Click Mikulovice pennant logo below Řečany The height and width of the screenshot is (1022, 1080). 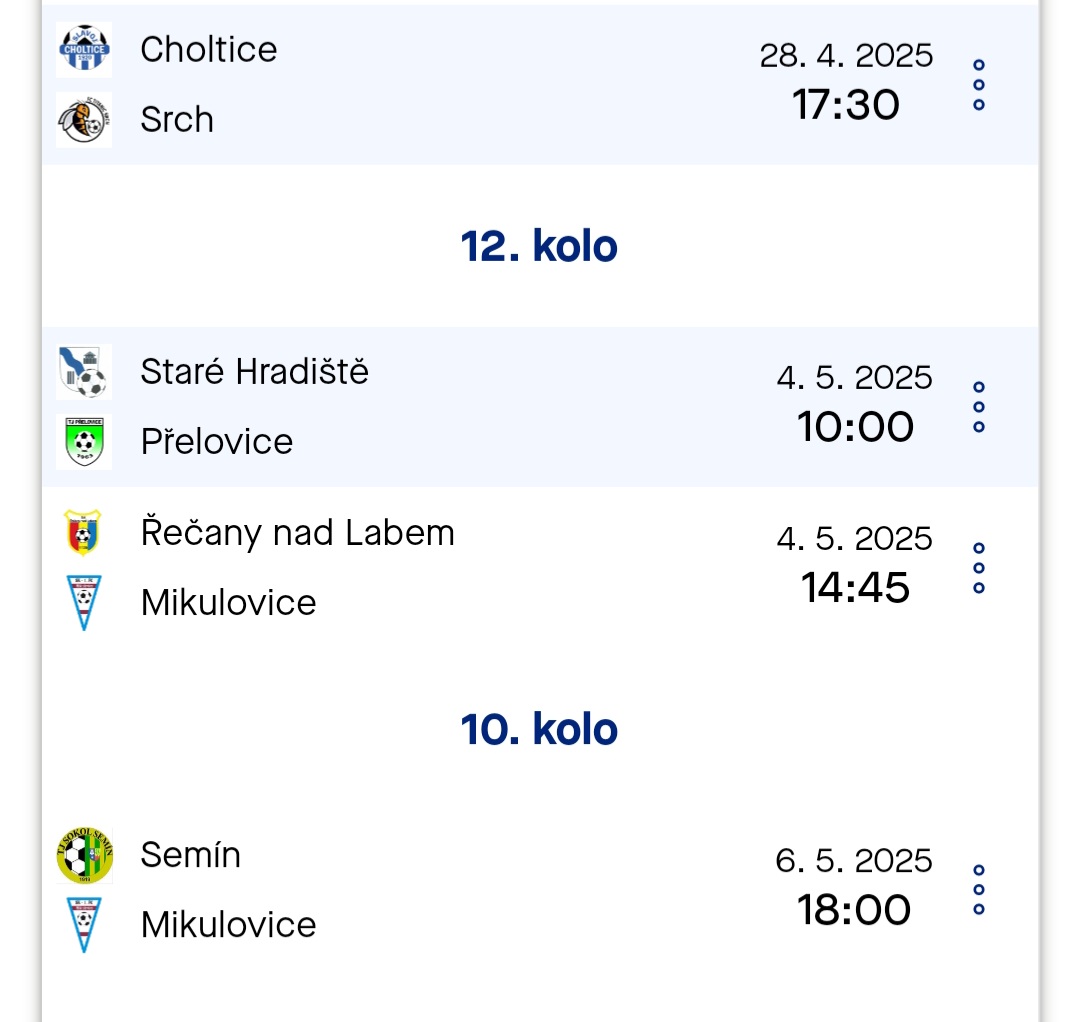pyautogui.click(x=84, y=602)
